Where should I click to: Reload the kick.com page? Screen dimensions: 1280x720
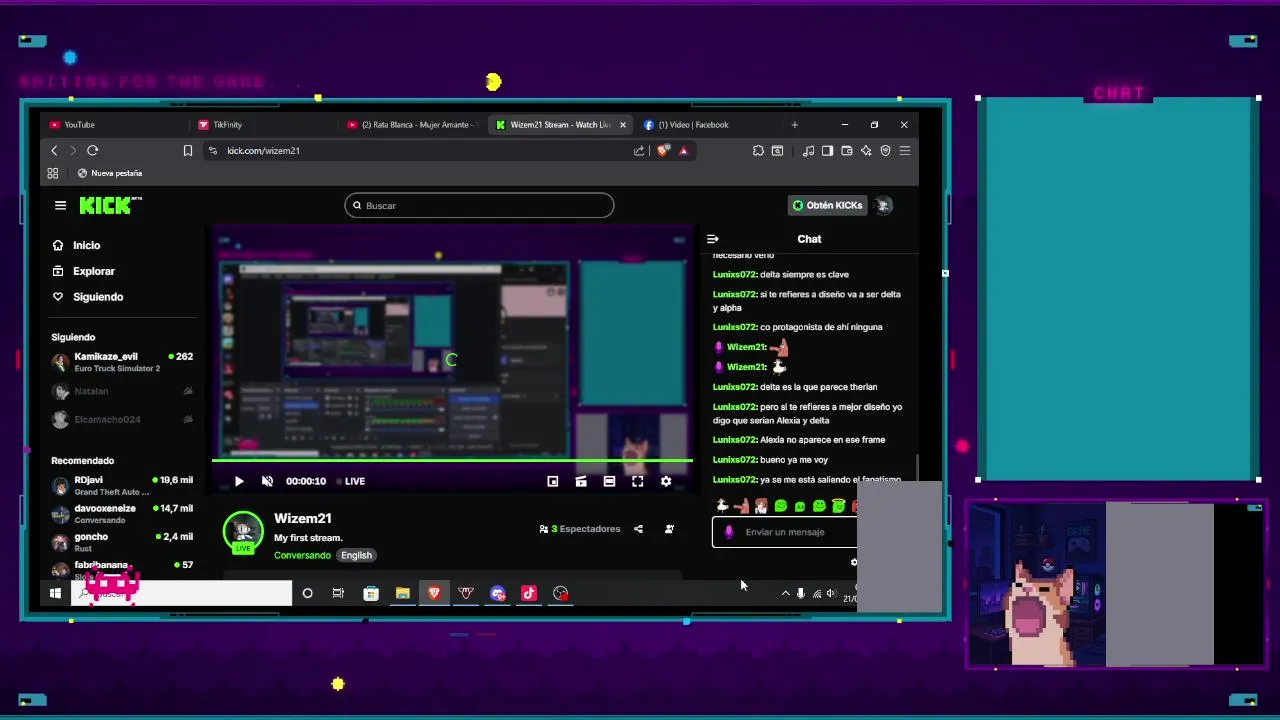coord(92,150)
